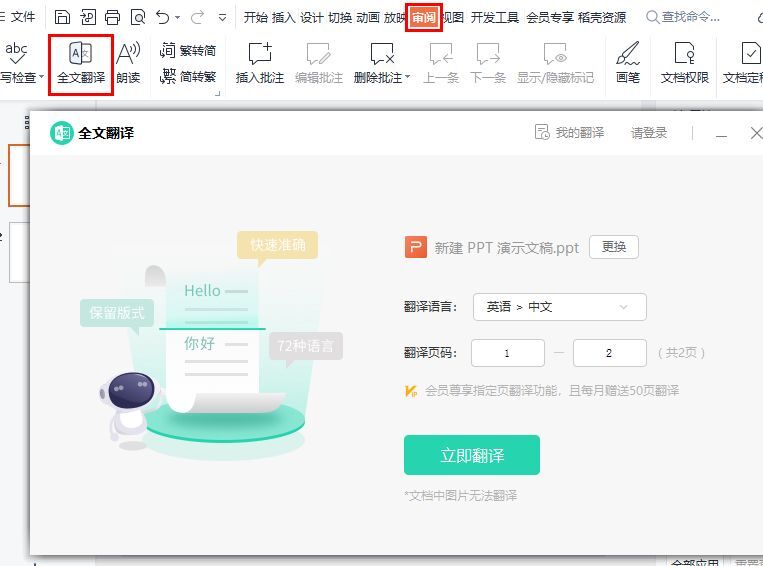The width and height of the screenshot is (763, 566).
Task: Click the 我的翻译 document icon
Action: pos(542,132)
